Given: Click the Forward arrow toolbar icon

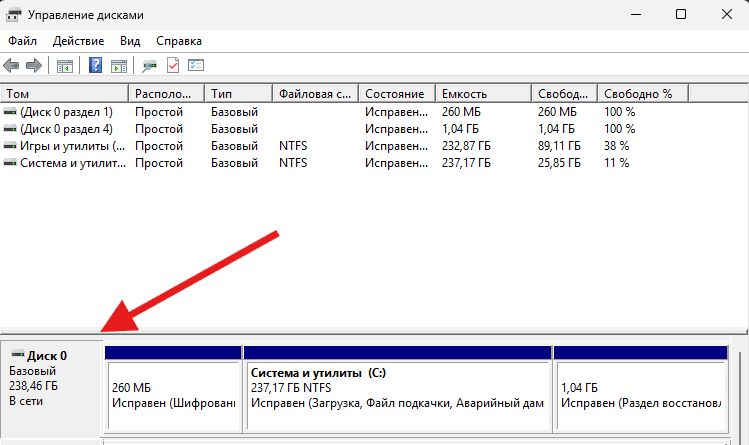Looking at the screenshot, I should coord(34,66).
